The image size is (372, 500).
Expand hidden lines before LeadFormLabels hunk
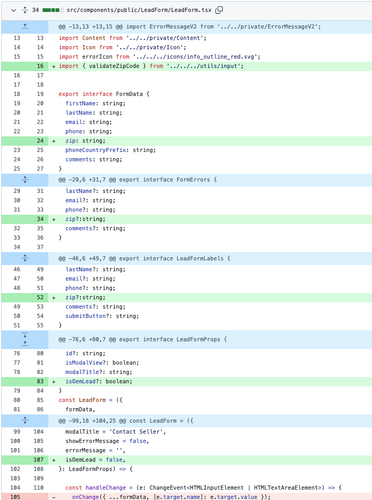(x=25, y=258)
